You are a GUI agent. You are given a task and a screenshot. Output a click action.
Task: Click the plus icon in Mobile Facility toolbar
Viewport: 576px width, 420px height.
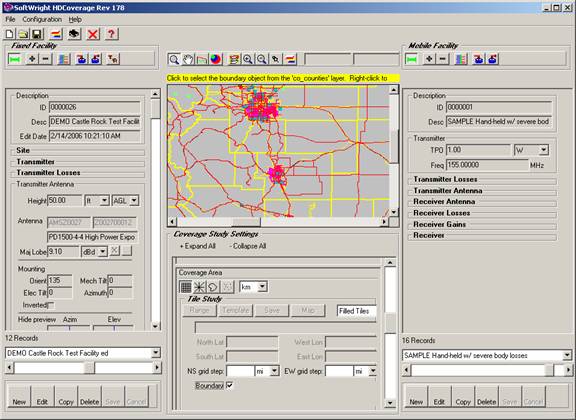429,59
